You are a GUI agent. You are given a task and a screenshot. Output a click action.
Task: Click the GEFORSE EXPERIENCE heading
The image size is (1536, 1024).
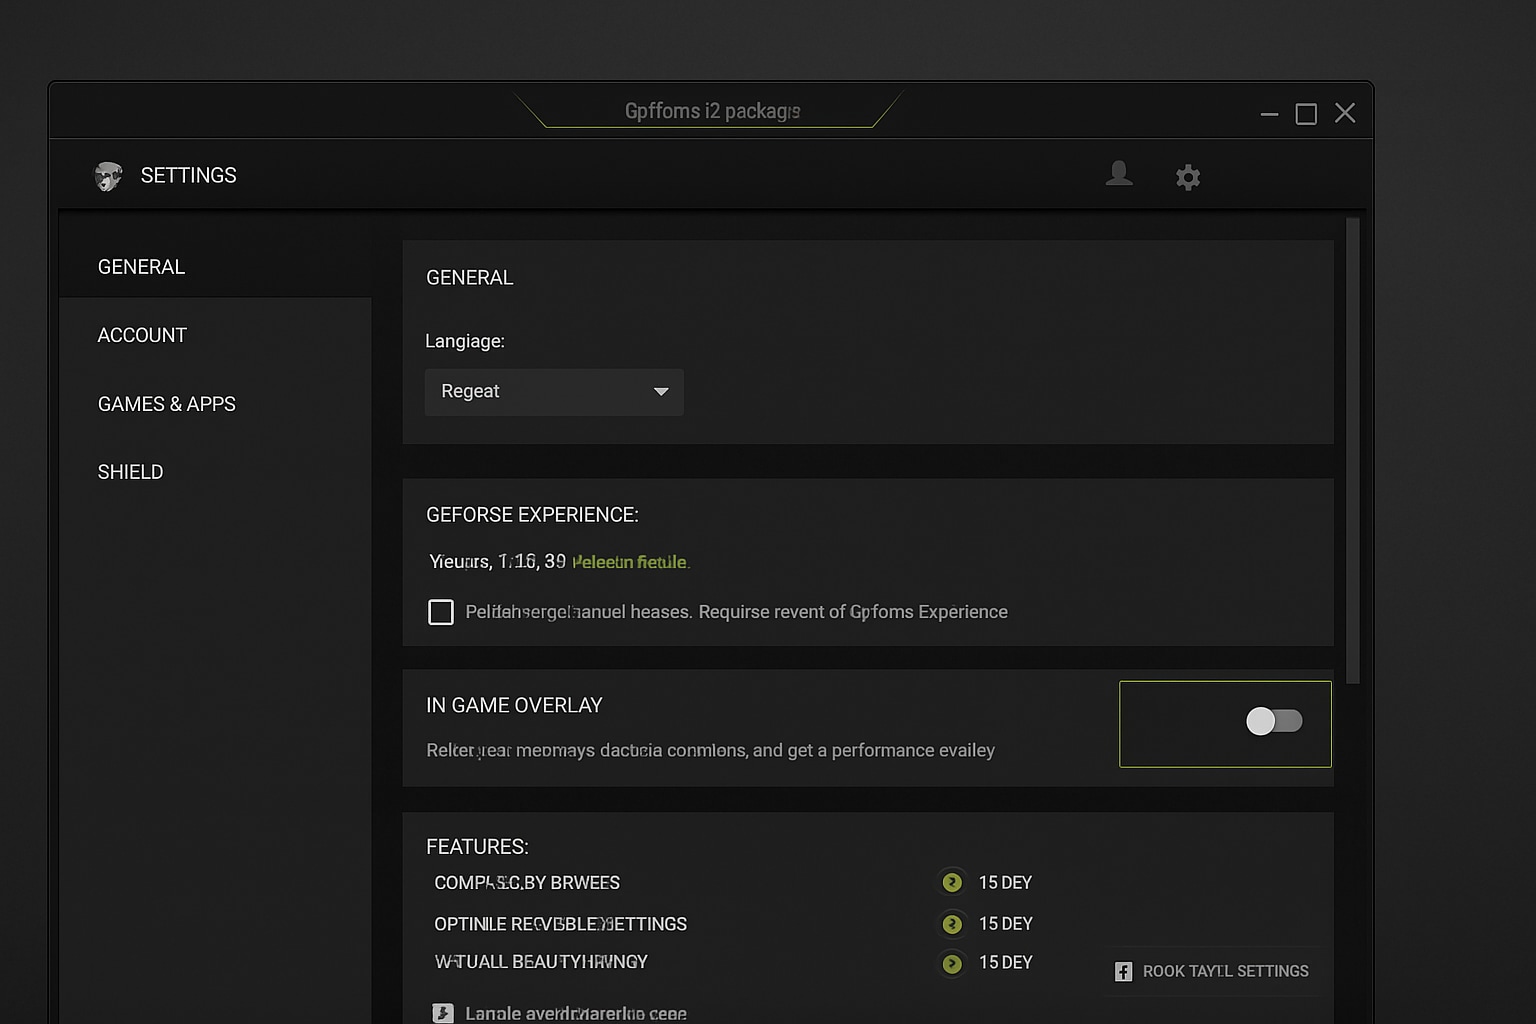coord(532,514)
